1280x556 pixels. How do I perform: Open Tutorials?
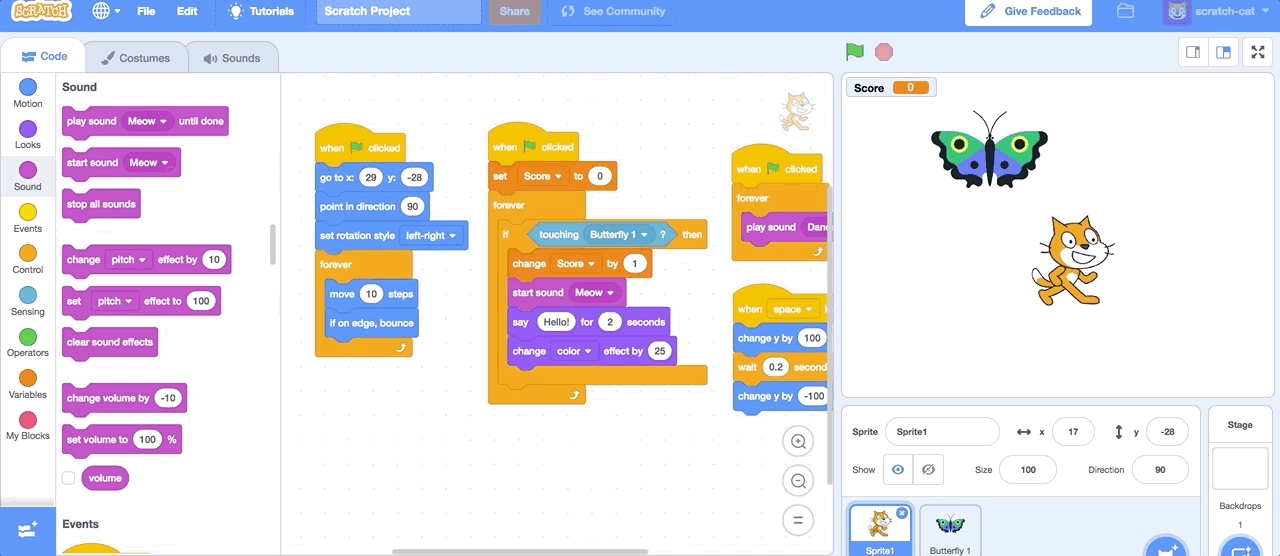tap(261, 11)
